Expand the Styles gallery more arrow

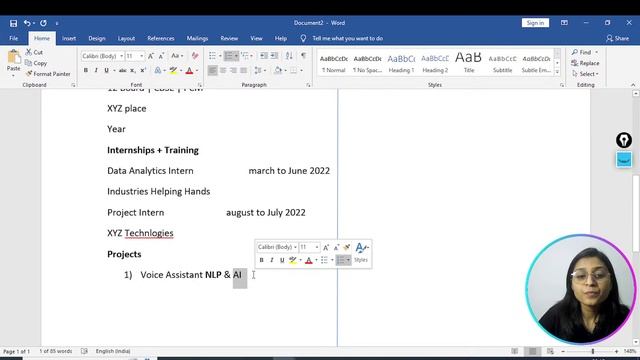pyautogui.click(x=557, y=72)
